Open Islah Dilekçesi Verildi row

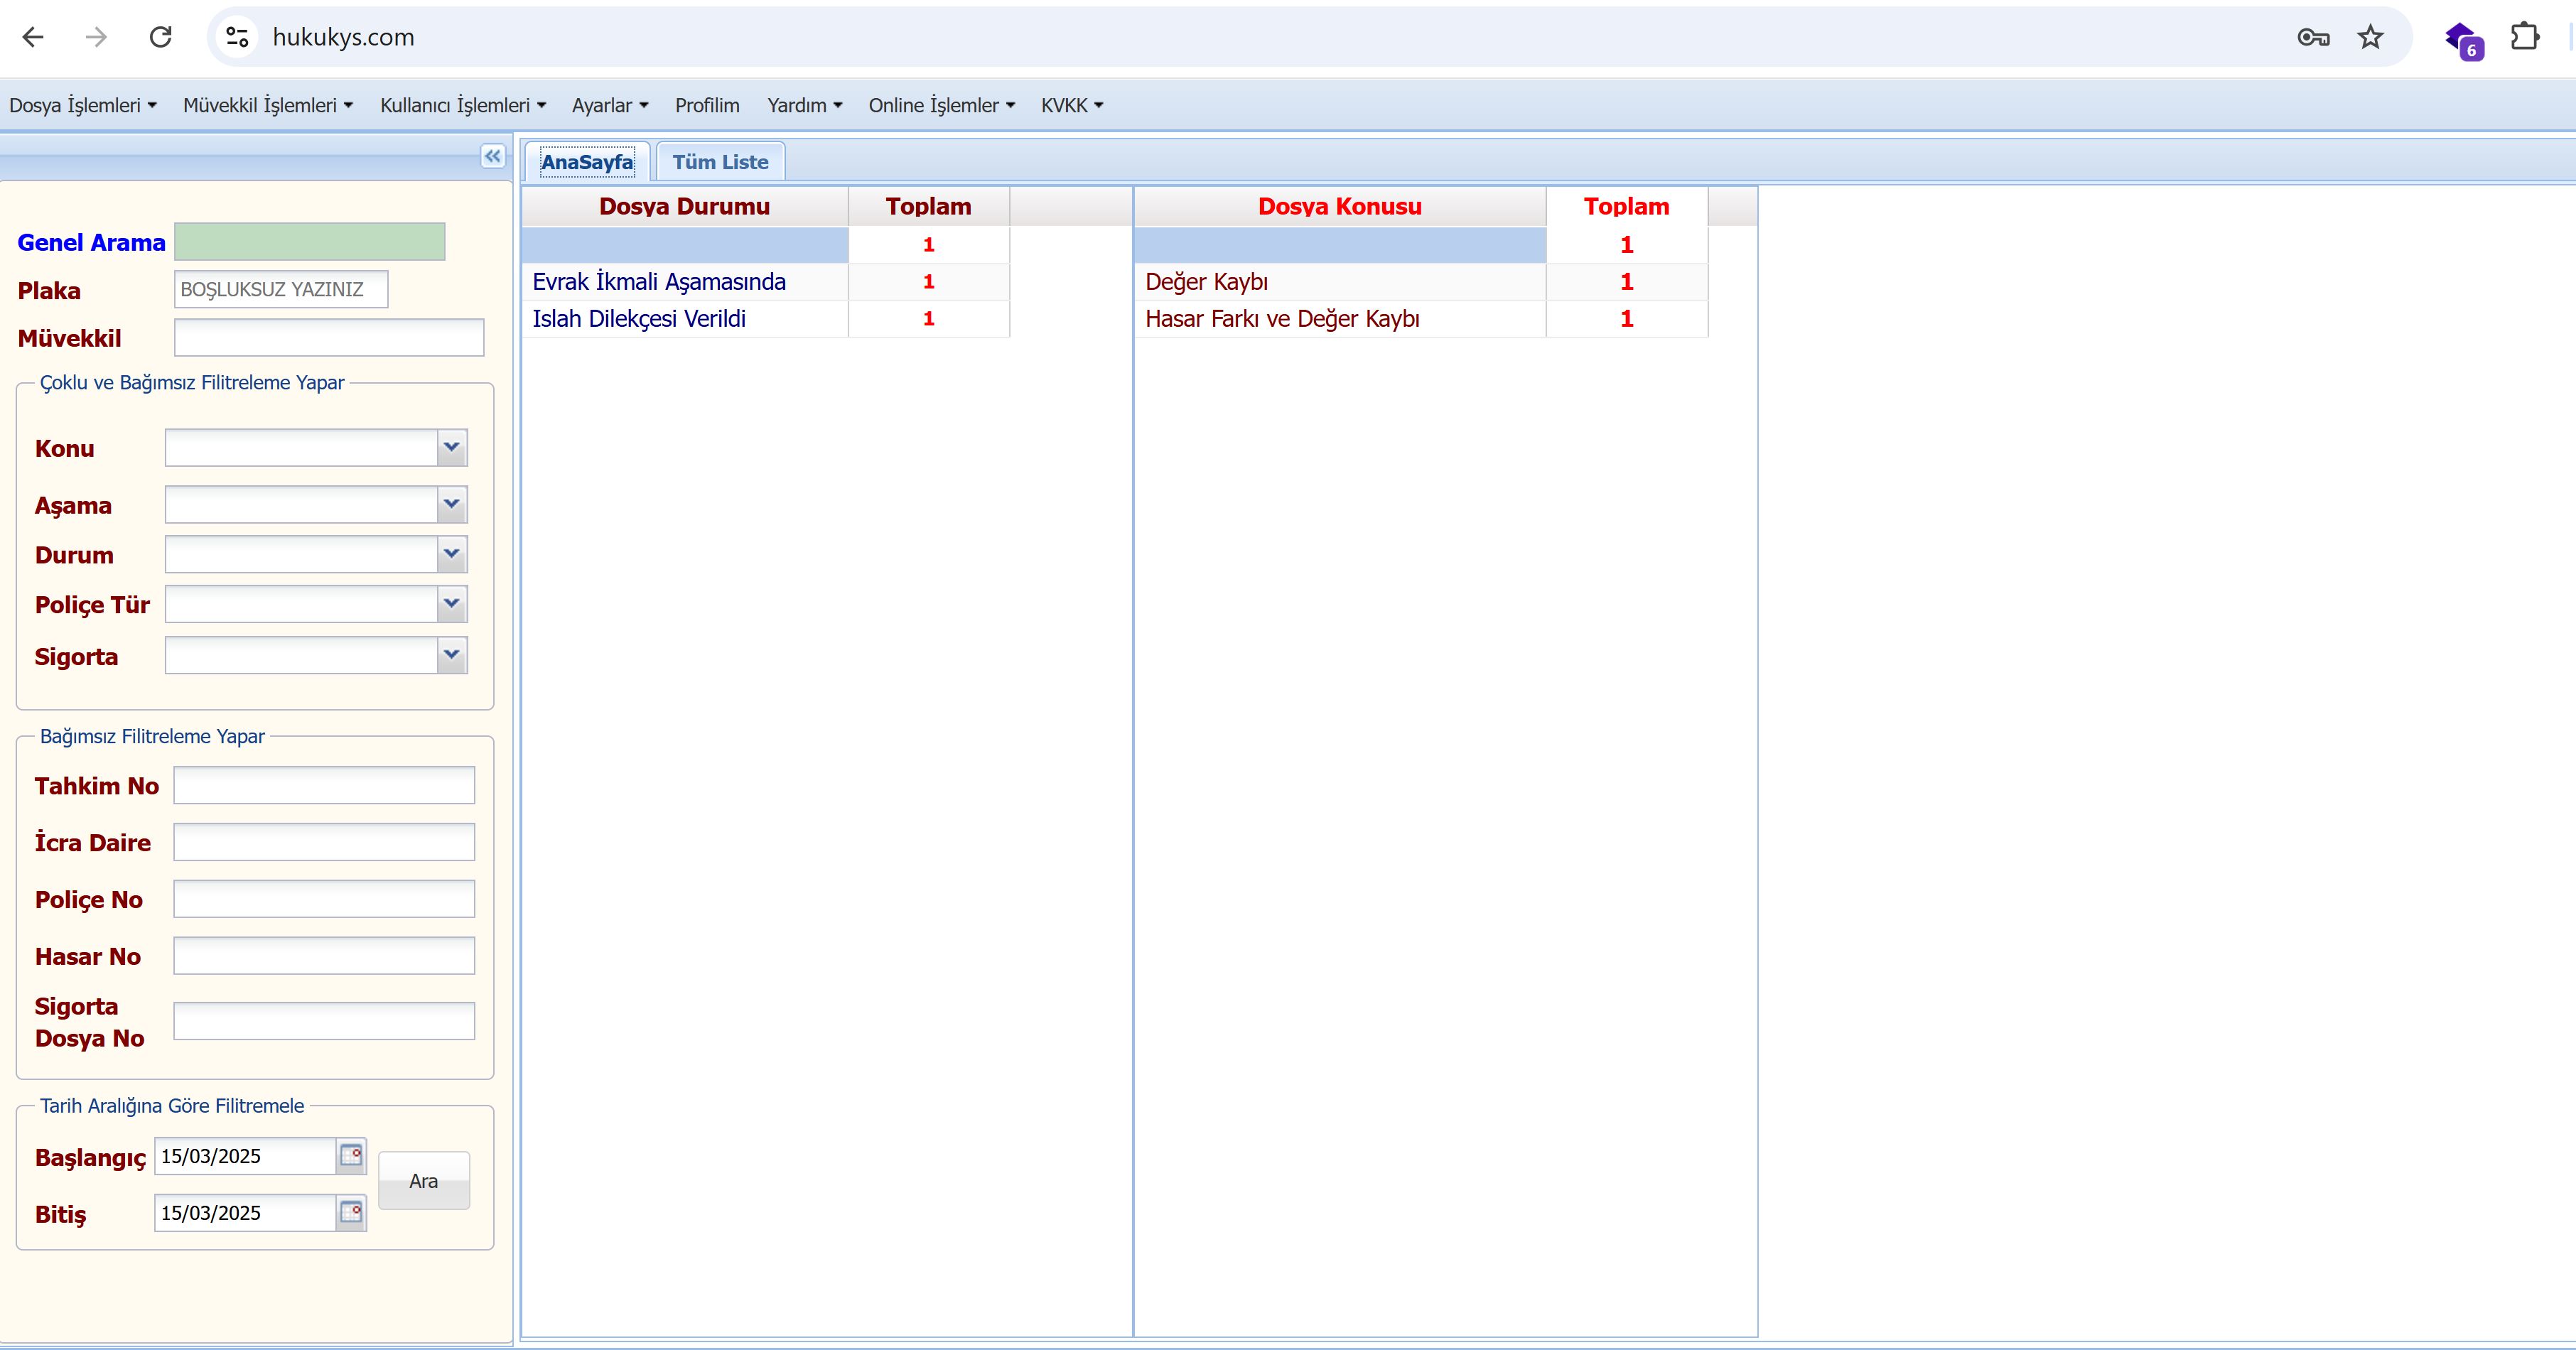[639, 319]
